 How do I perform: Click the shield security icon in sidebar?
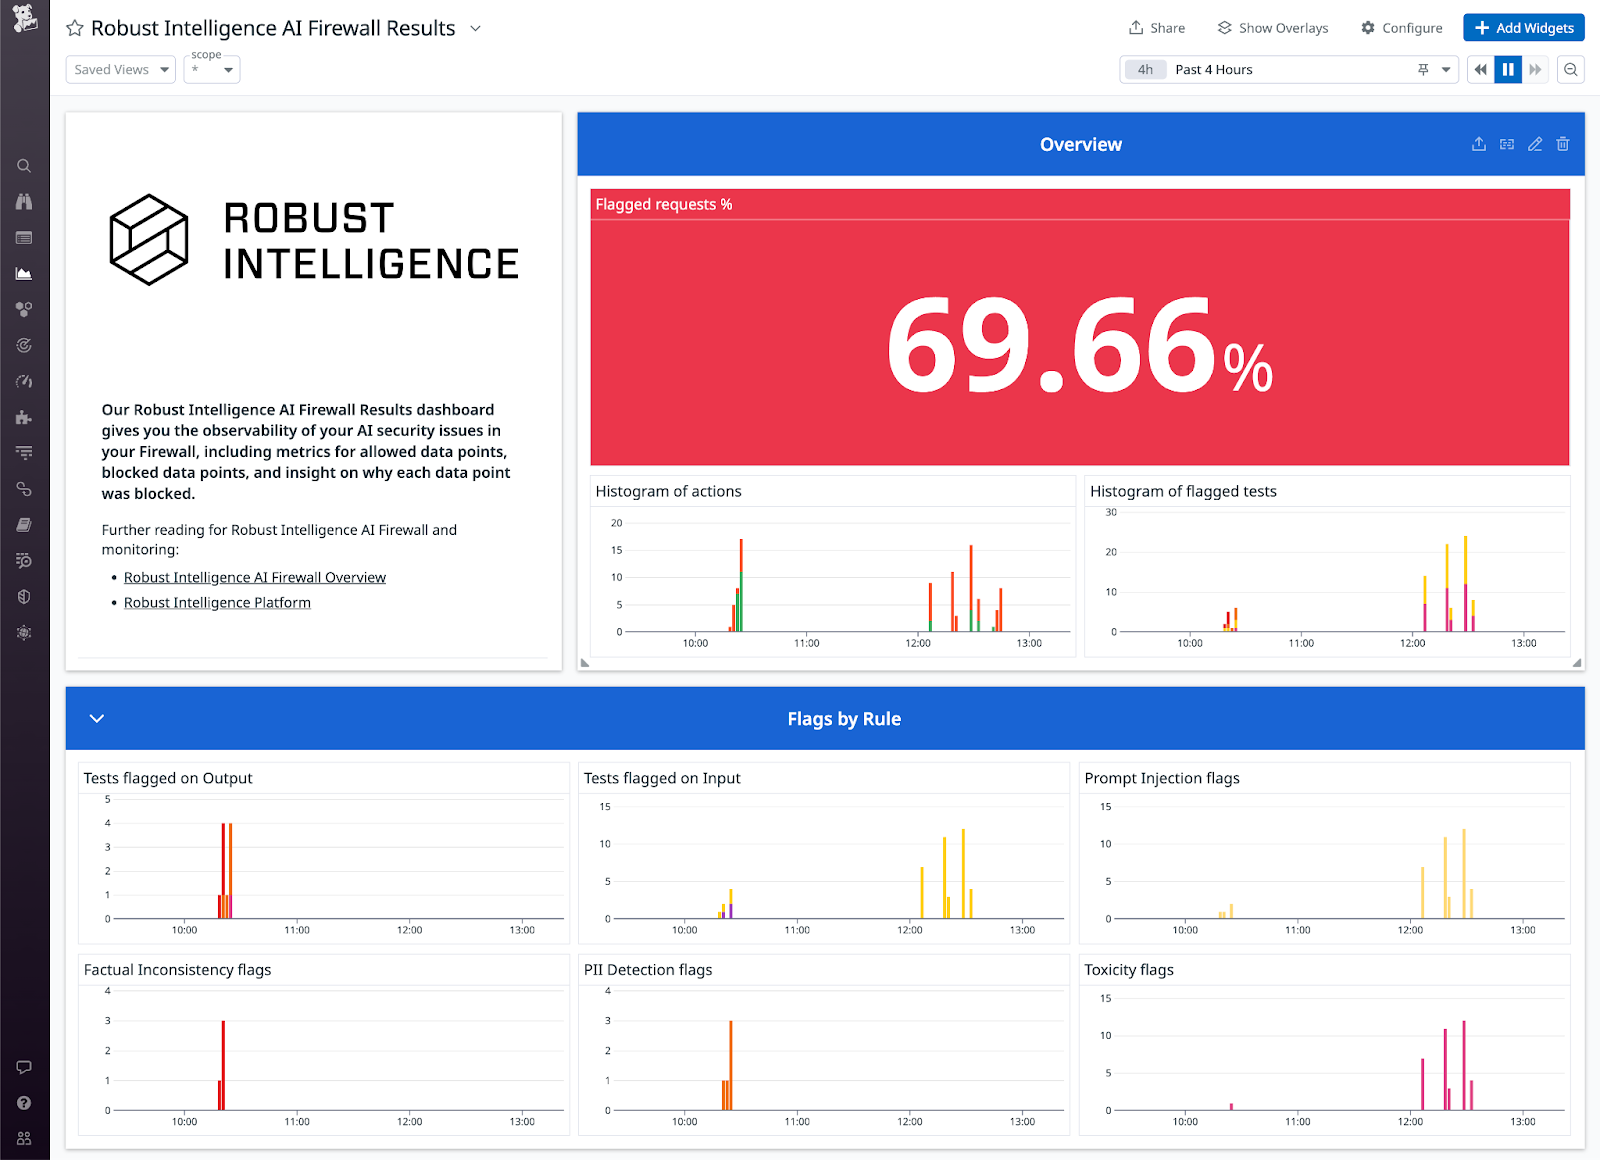(24, 597)
